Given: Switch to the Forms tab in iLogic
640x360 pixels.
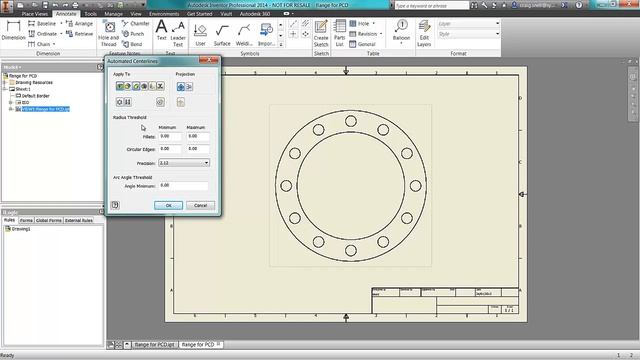Looking at the screenshot, I should click(26, 220).
